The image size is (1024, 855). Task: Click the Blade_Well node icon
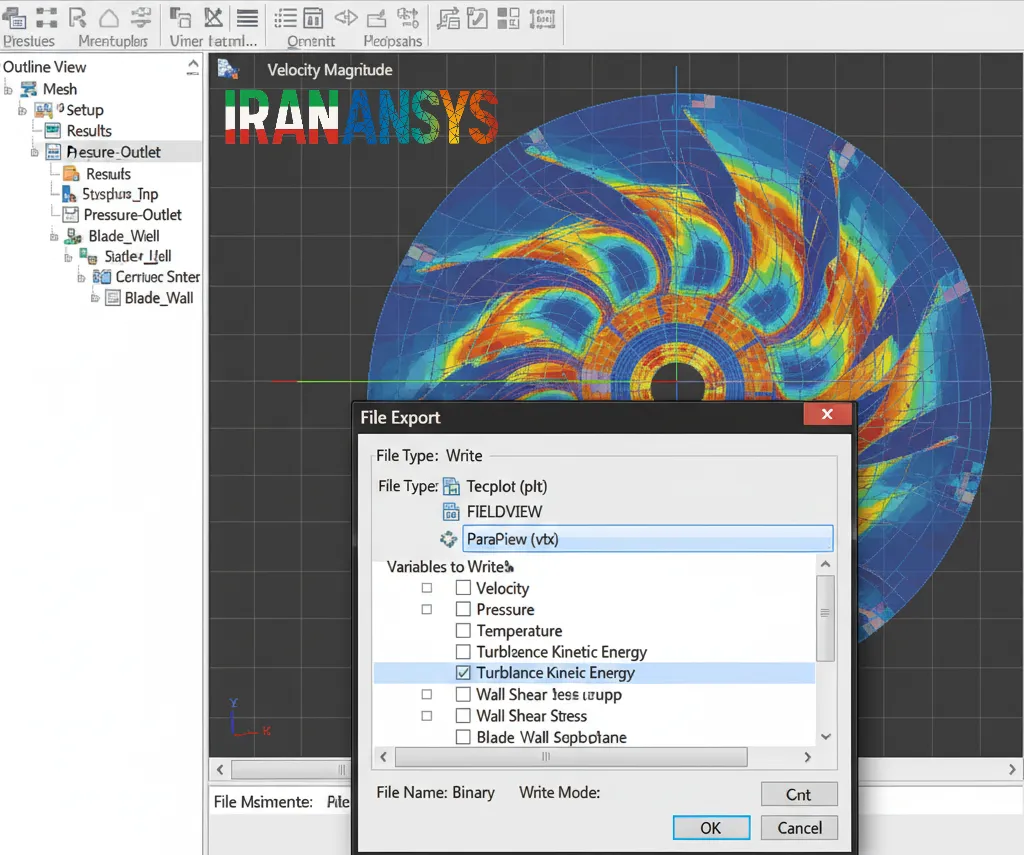tap(73, 236)
